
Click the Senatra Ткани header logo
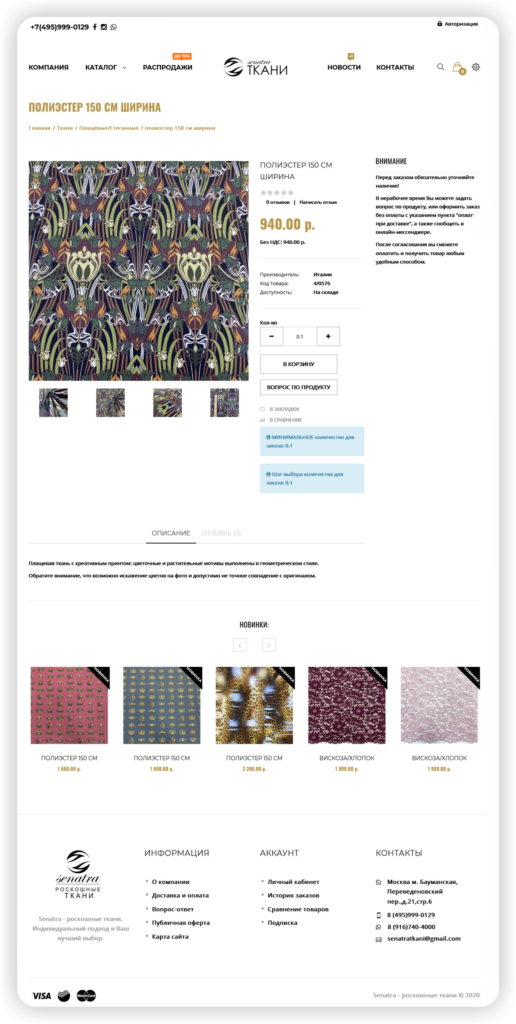(x=255, y=67)
